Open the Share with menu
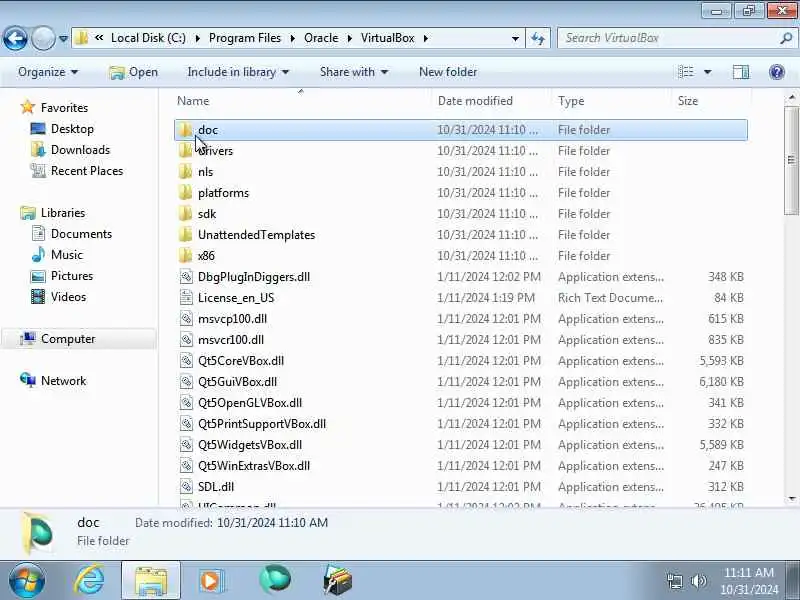800x600 pixels. tap(354, 72)
